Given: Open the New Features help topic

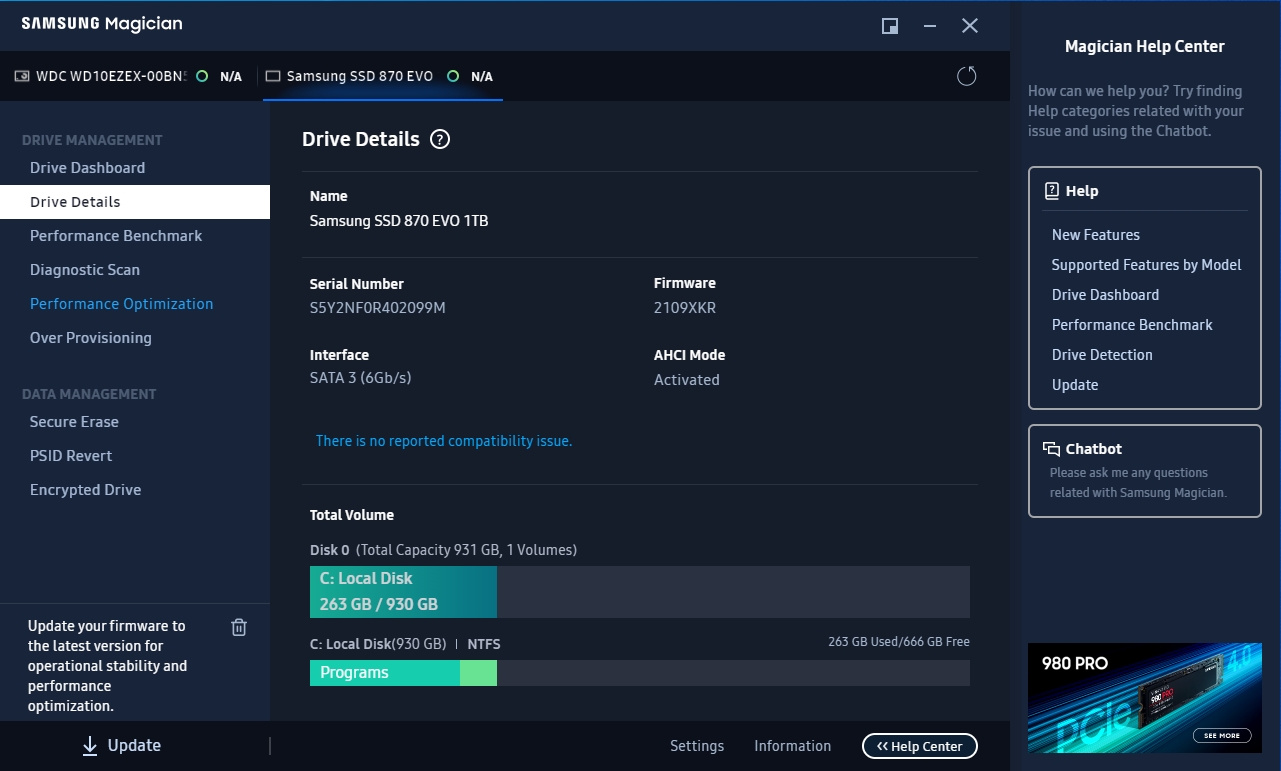Looking at the screenshot, I should (1096, 235).
